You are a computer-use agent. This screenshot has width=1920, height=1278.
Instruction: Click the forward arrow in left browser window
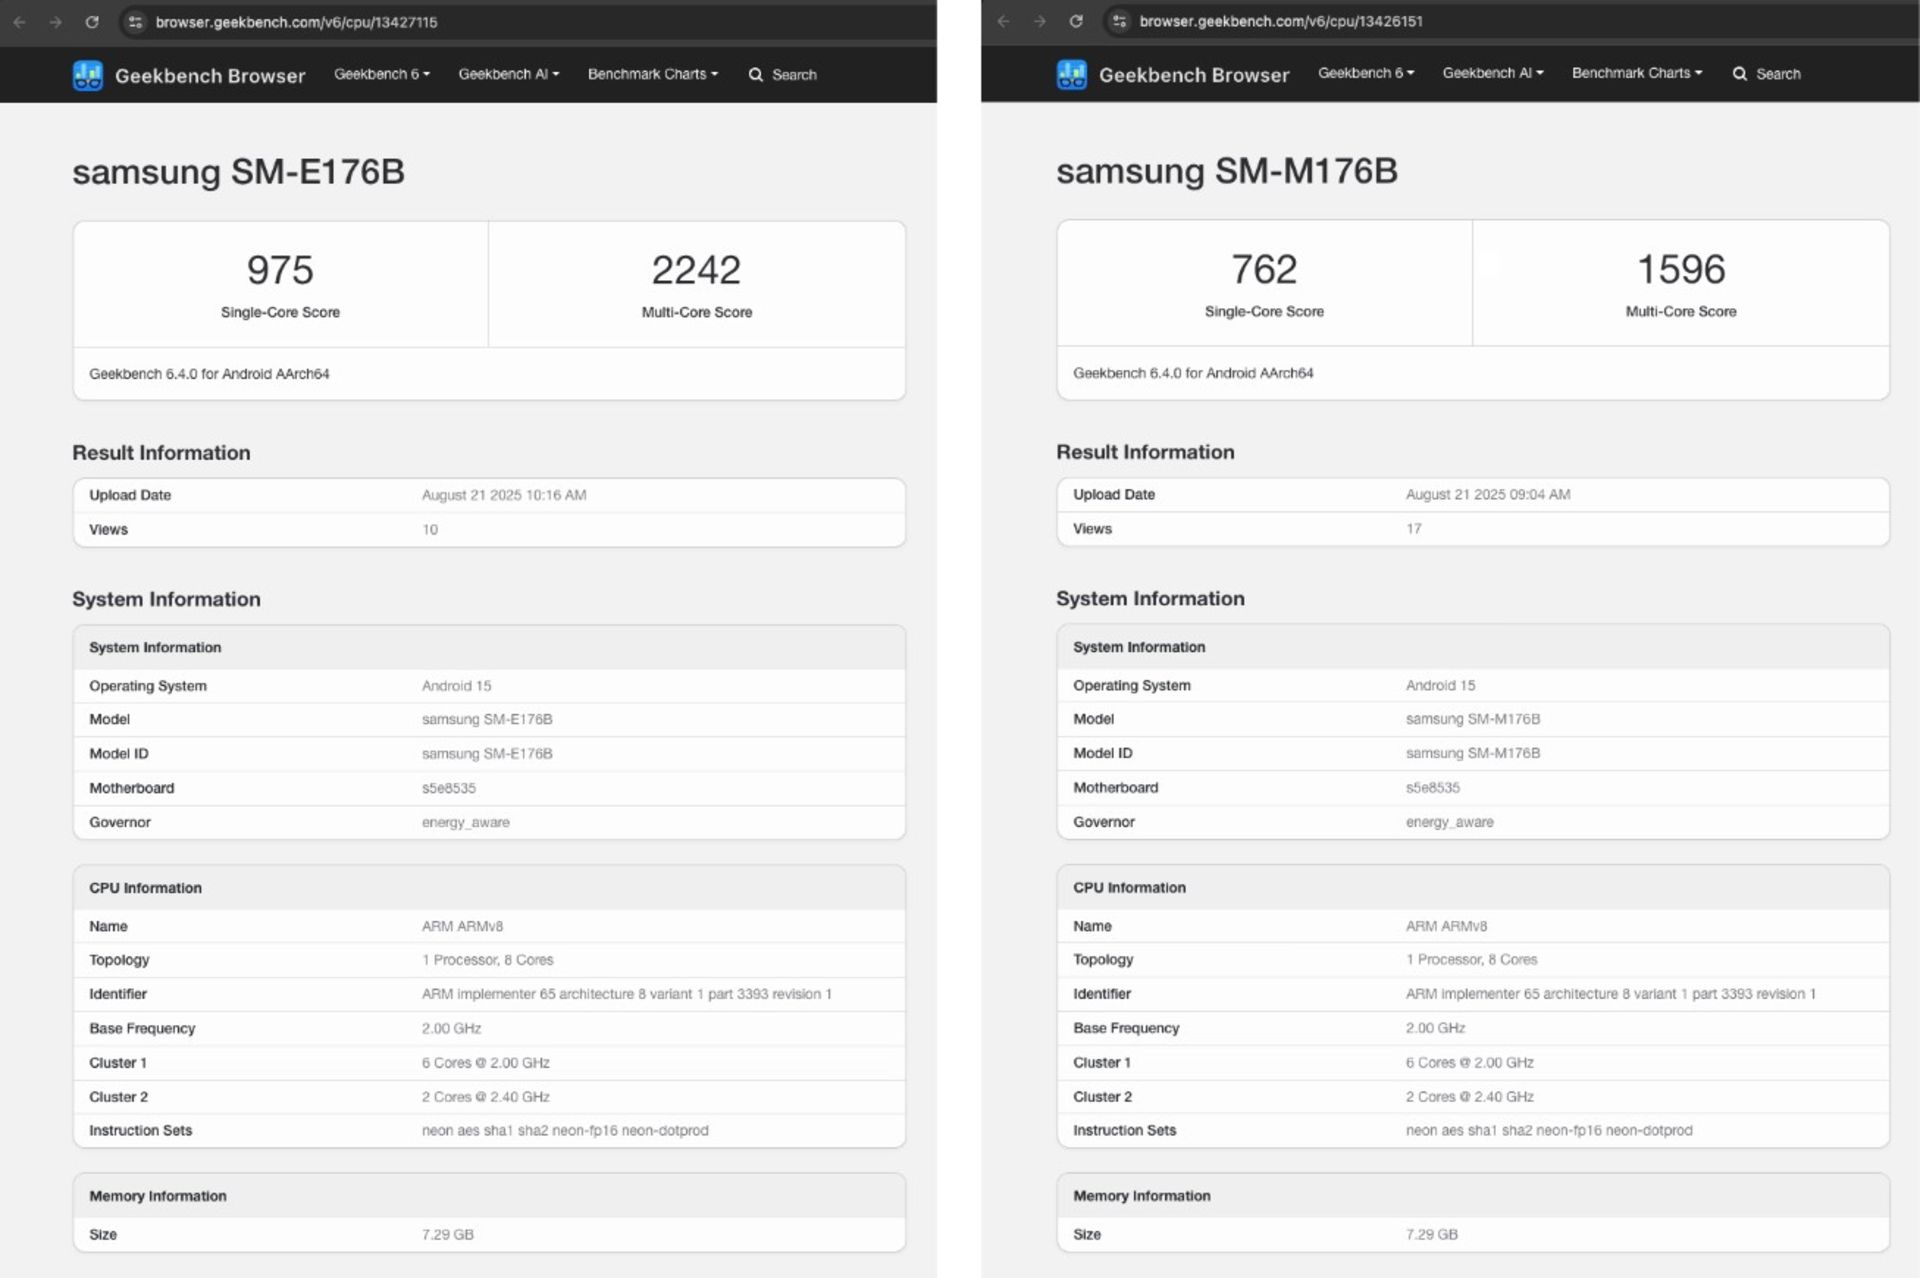[x=55, y=22]
